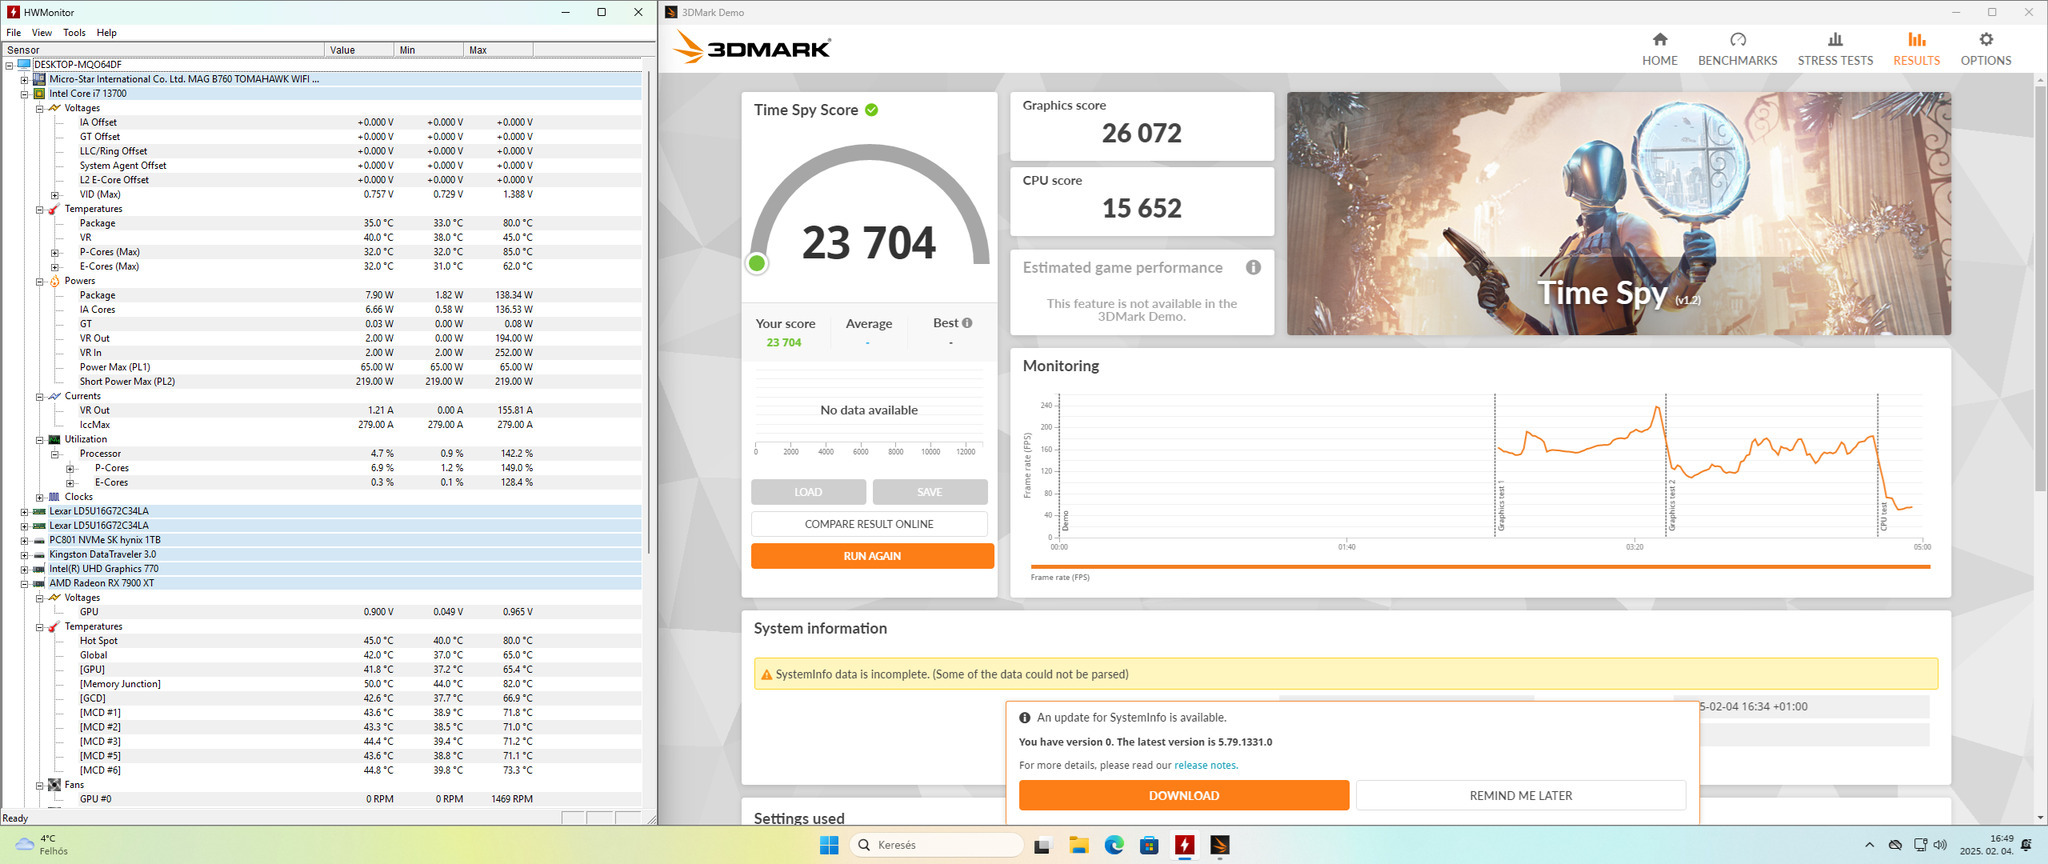2048x864 pixels.
Task: Click the taskbar search box
Action: pyautogui.click(x=937, y=846)
